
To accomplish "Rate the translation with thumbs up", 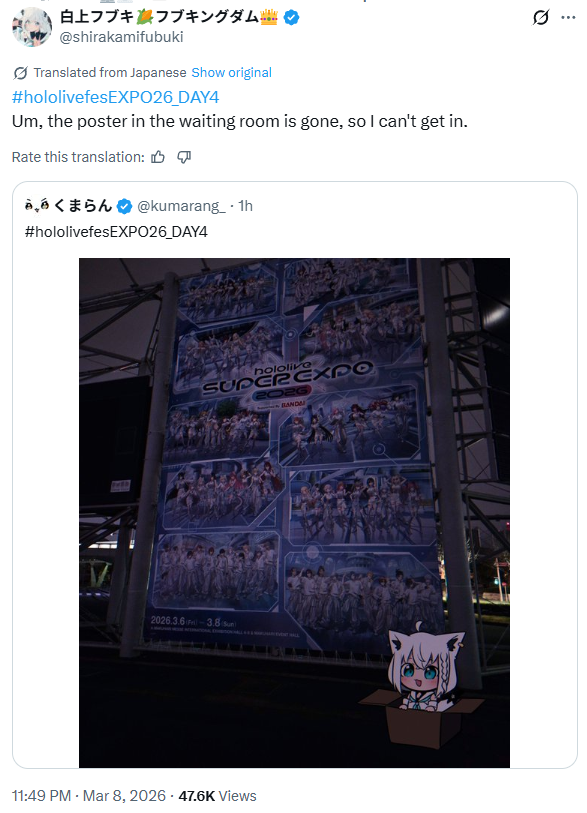I will point(158,157).
